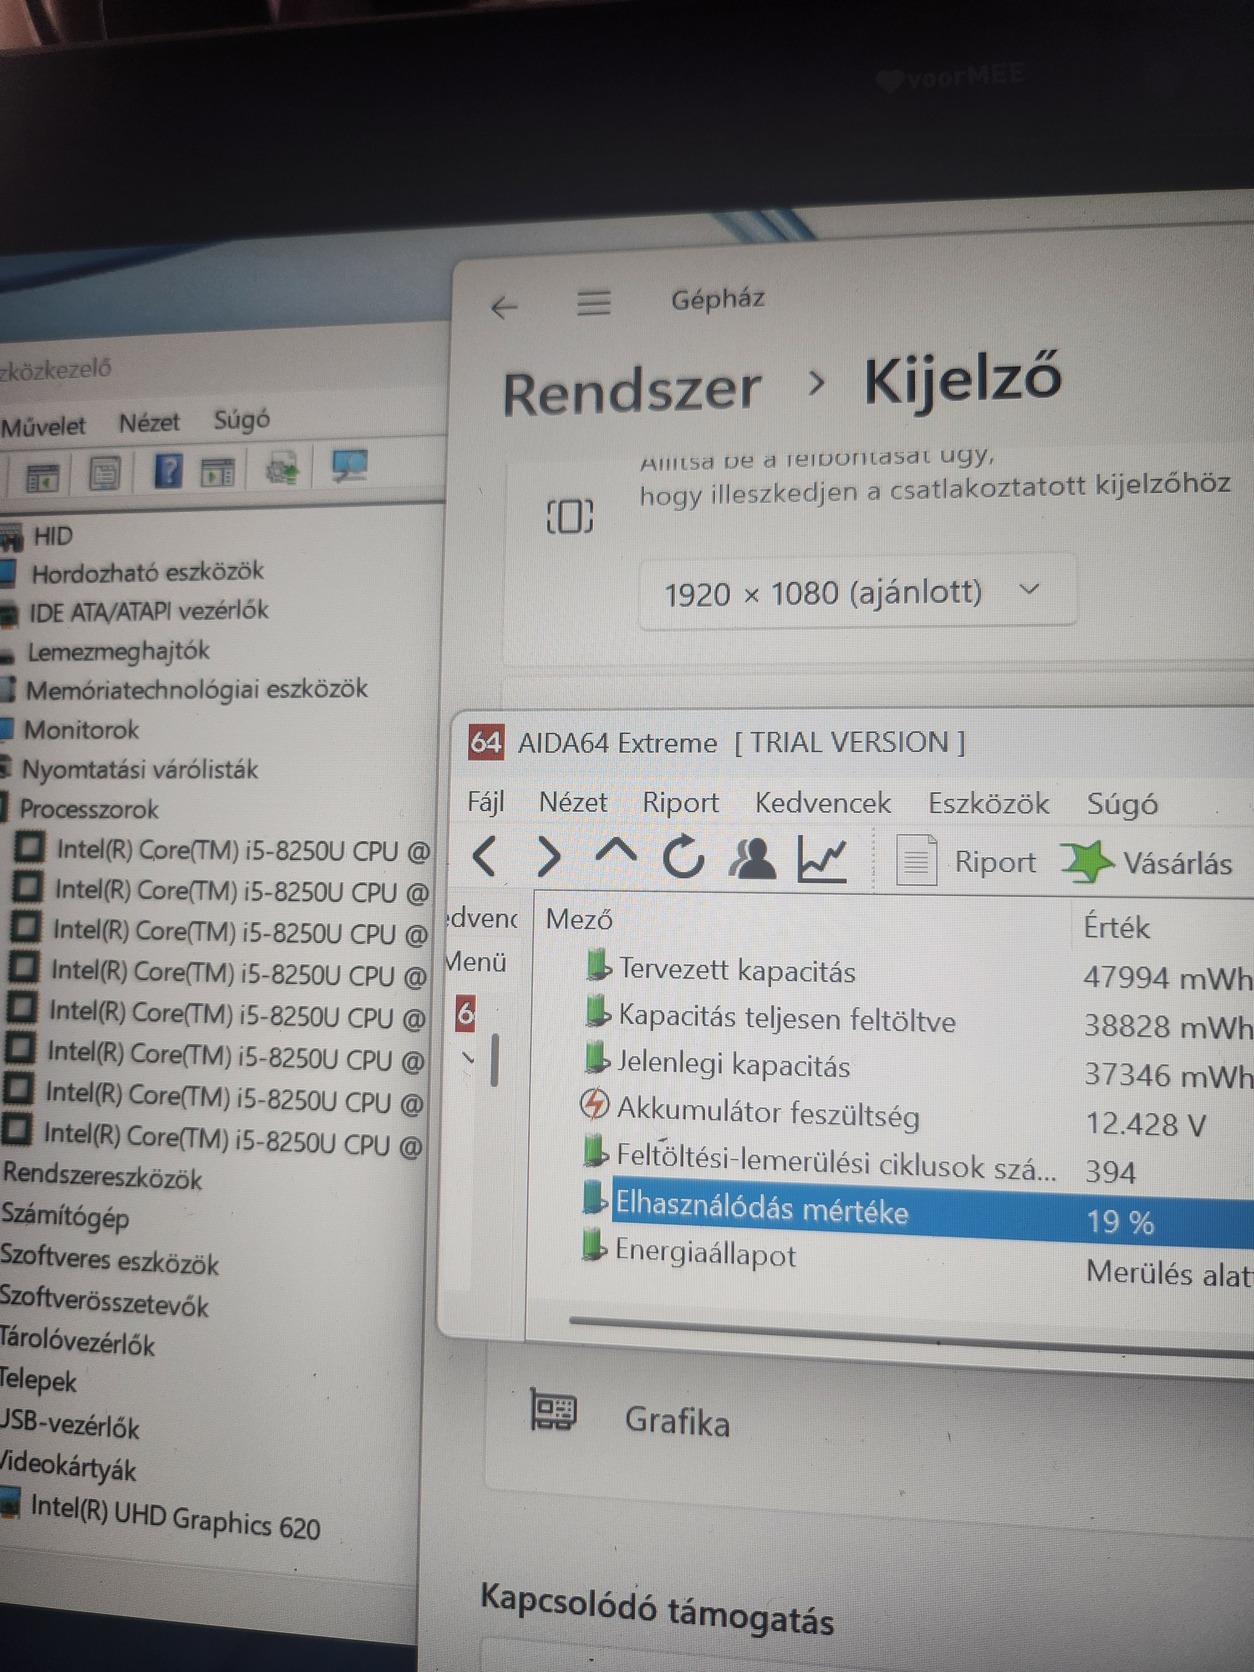
Task: Click the action pane toolbar icon
Action: 217,470
